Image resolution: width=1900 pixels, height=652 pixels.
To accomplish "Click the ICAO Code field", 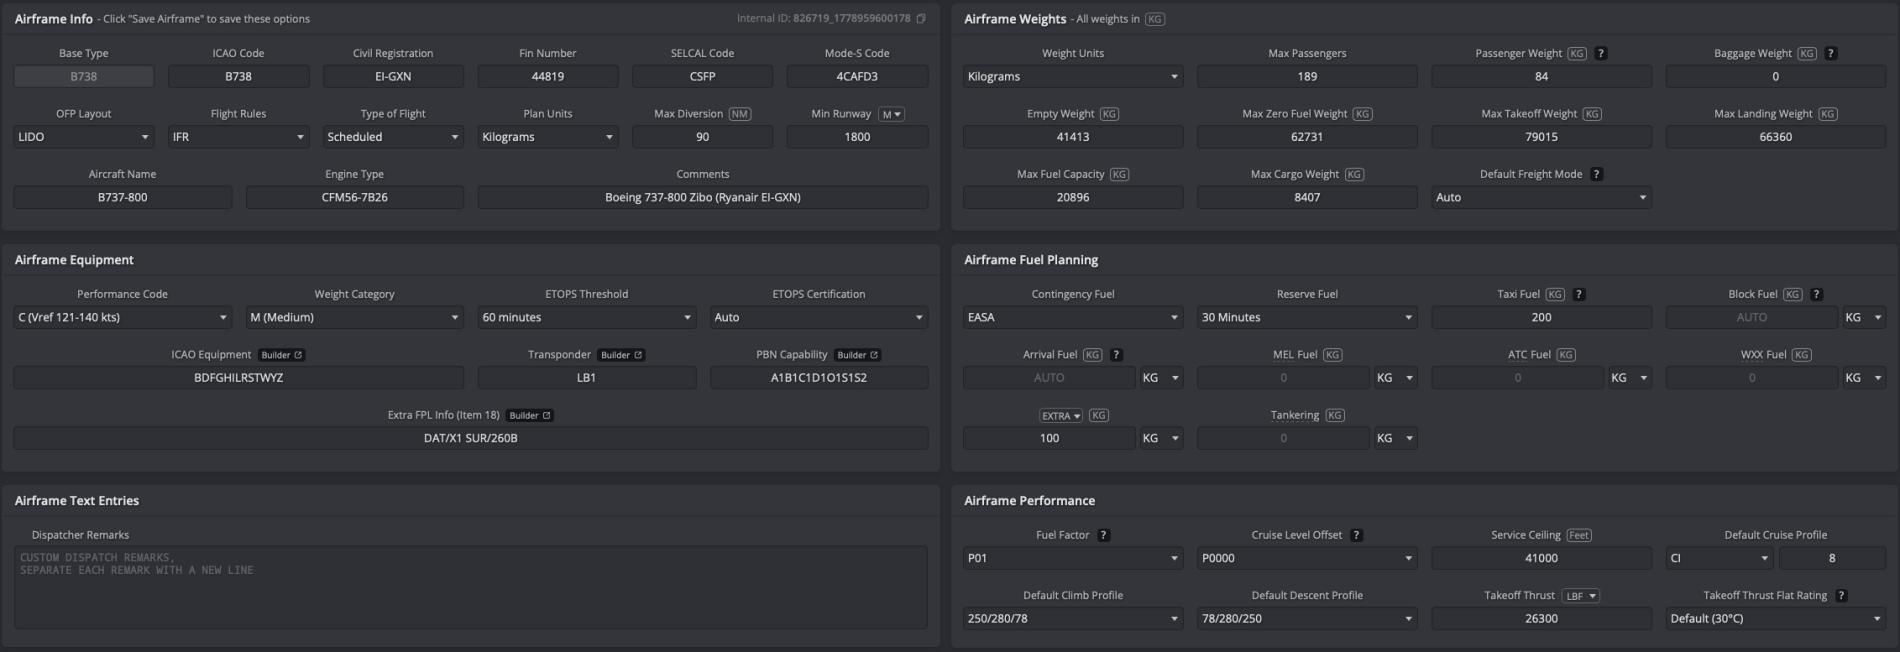I will tap(238, 76).
